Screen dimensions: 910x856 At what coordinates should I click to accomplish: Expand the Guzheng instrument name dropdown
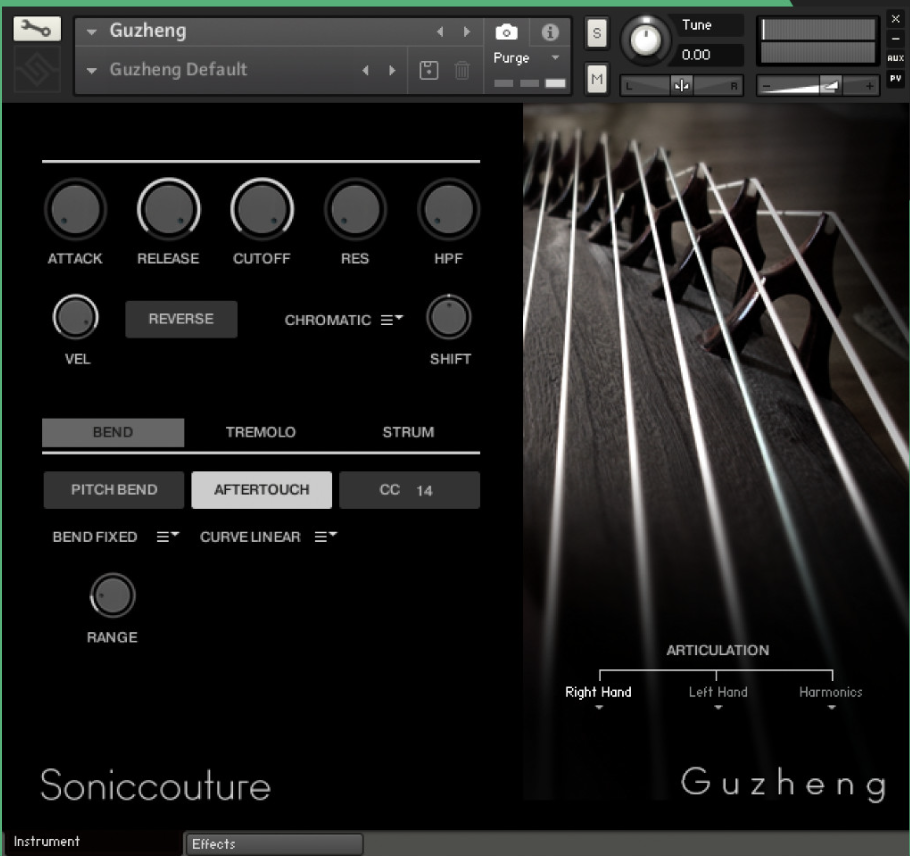[91, 32]
